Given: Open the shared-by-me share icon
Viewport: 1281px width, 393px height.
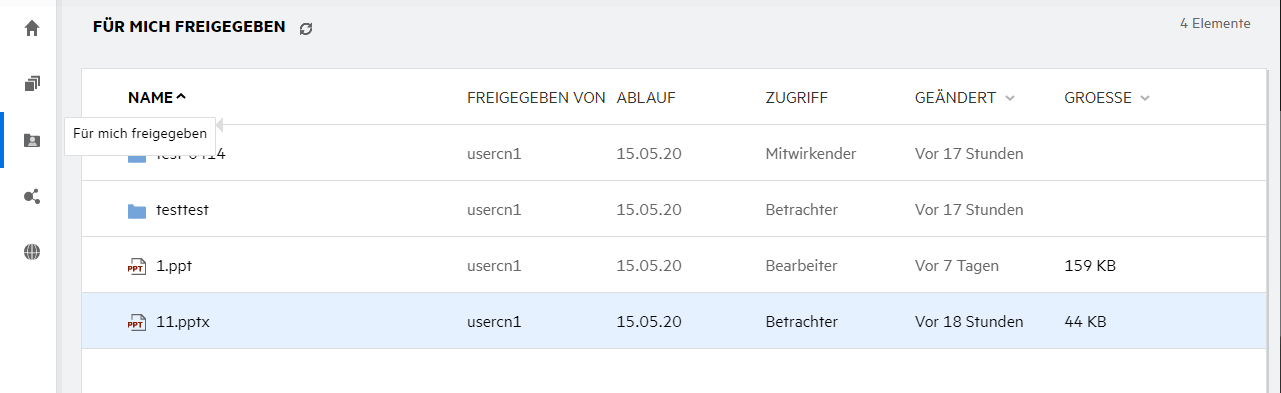Looking at the screenshot, I should pos(32,196).
